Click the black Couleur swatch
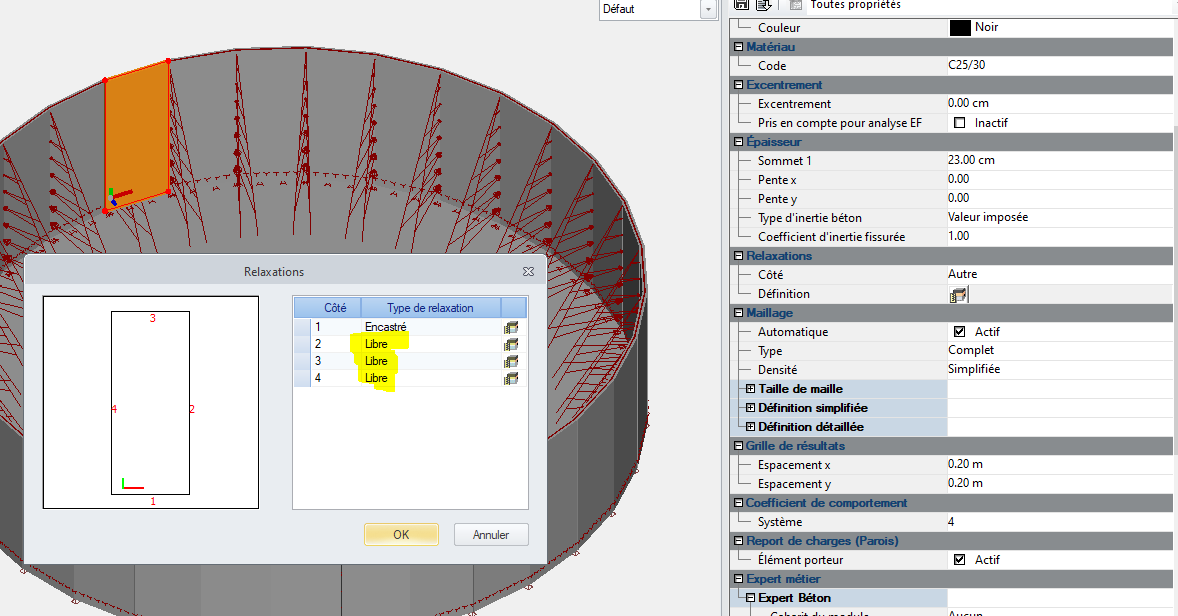The width and height of the screenshot is (1178, 616). [x=960, y=28]
